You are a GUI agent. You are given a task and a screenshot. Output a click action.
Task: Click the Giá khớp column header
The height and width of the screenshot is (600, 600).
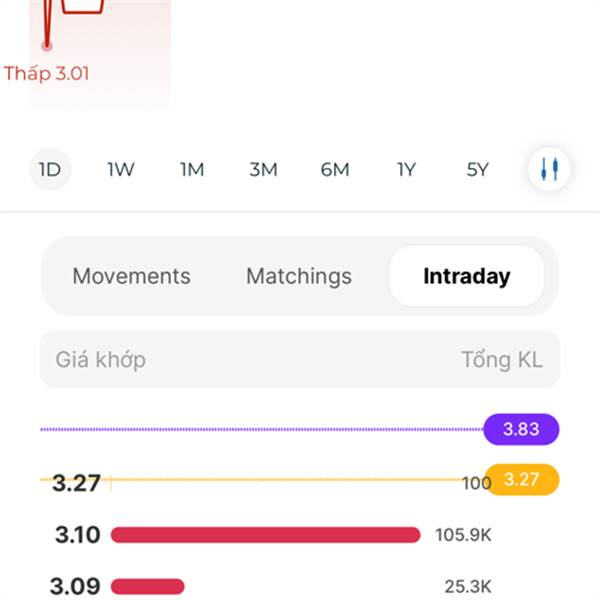coord(100,359)
